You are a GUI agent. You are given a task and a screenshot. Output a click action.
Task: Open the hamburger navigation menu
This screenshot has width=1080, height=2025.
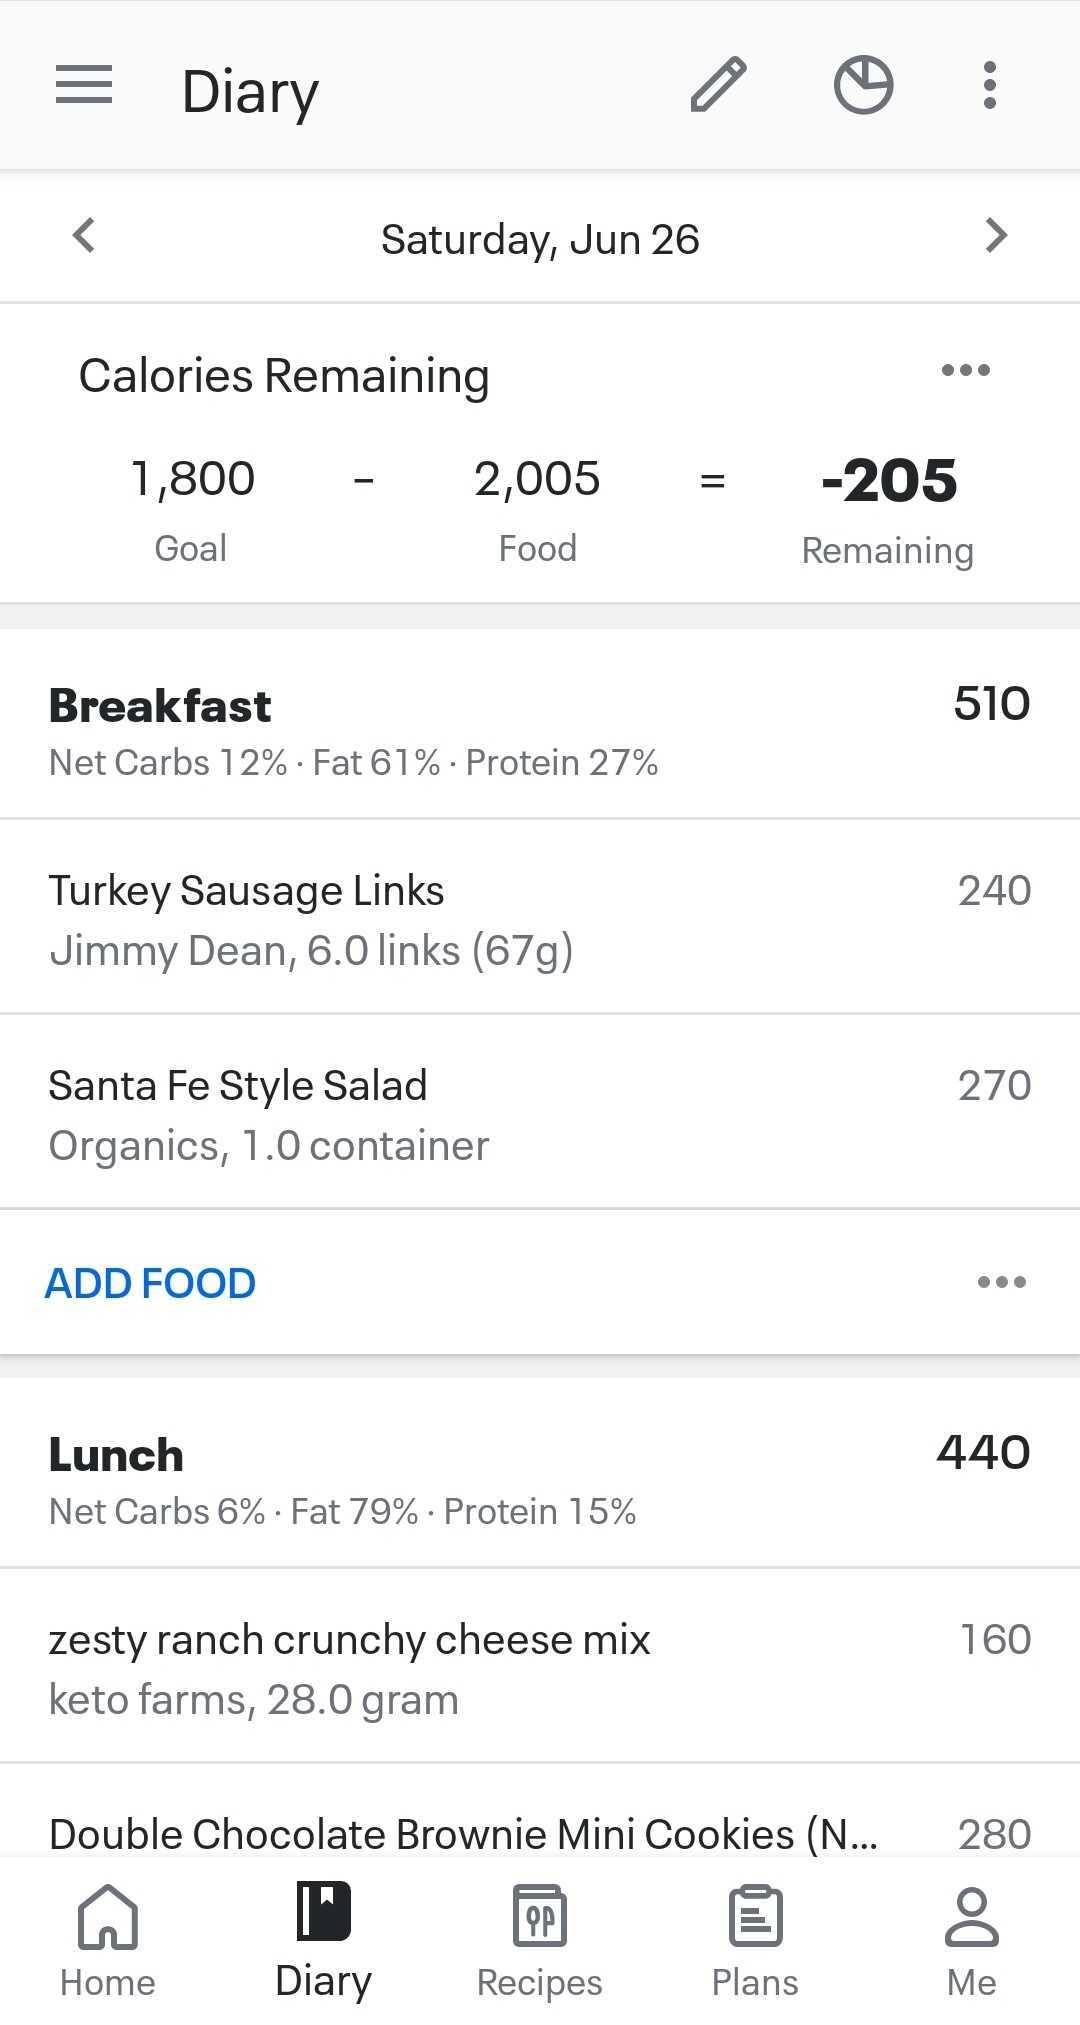(84, 85)
